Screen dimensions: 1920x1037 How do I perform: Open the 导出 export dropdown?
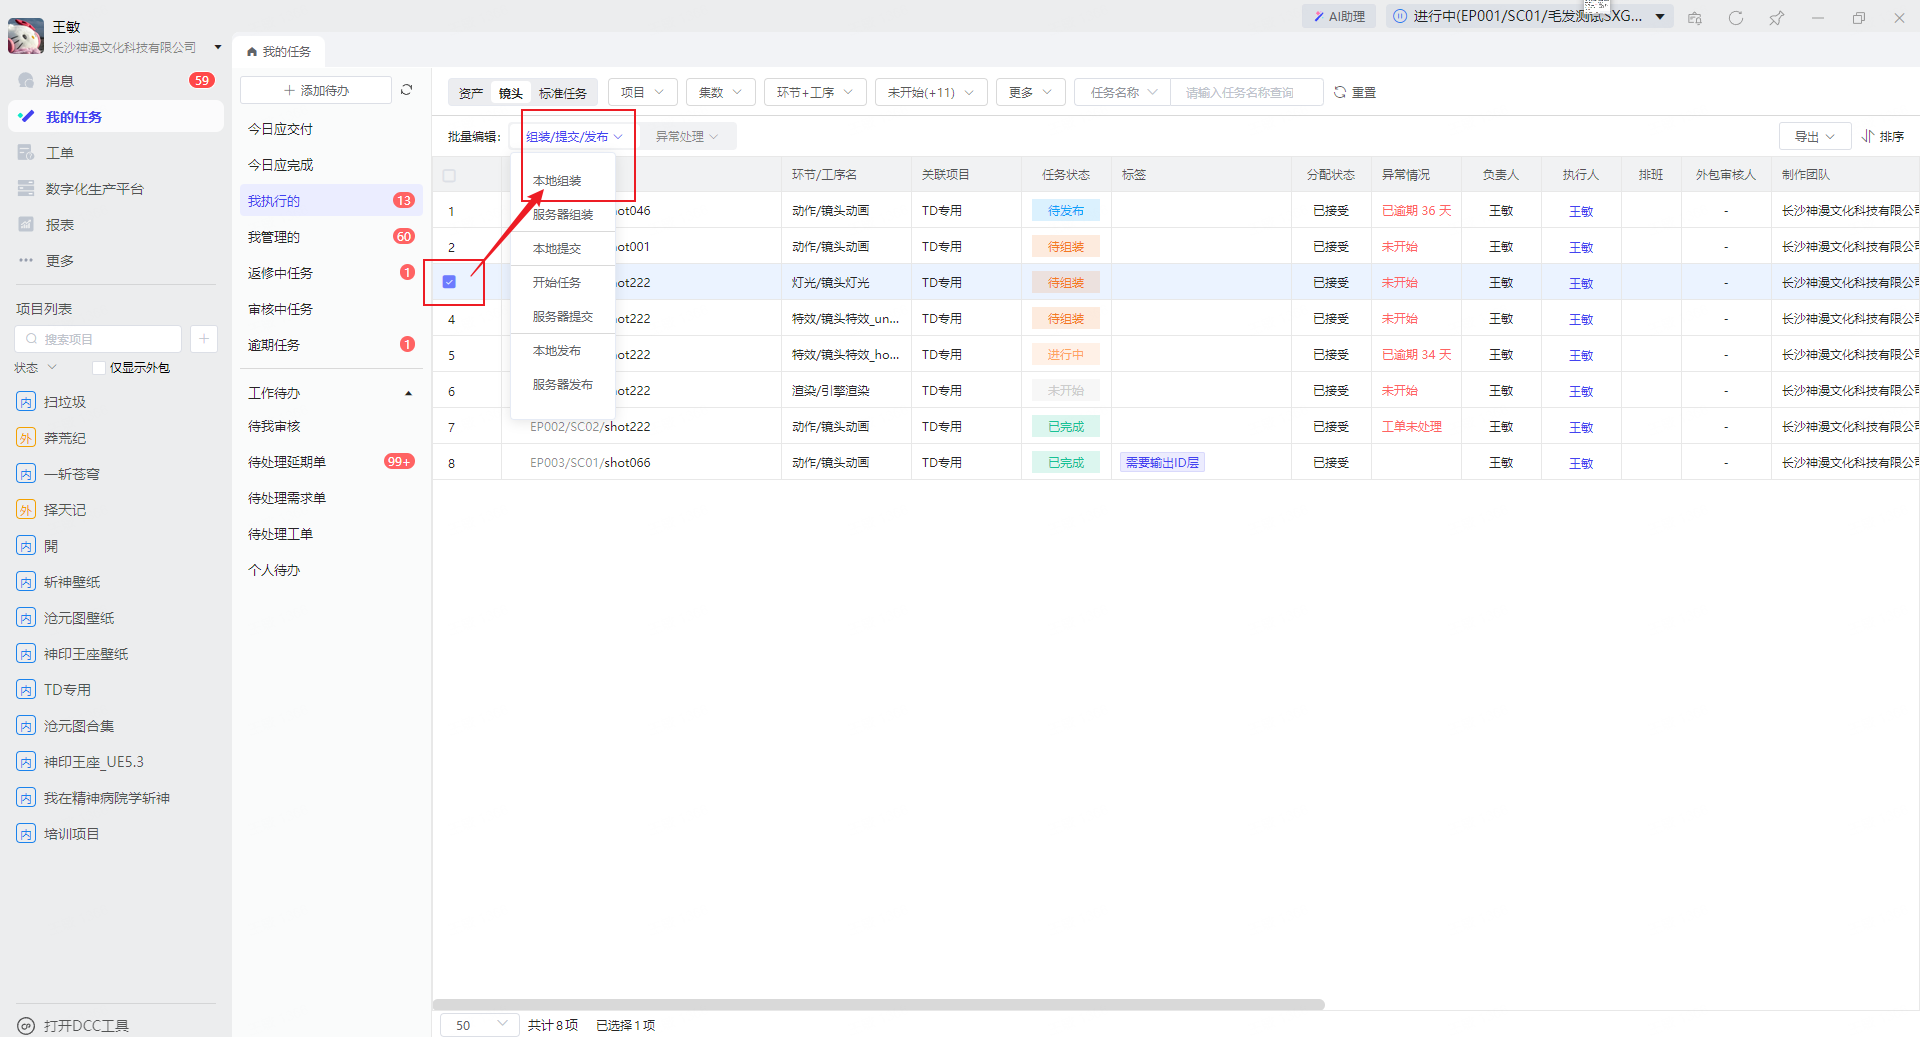click(1814, 136)
